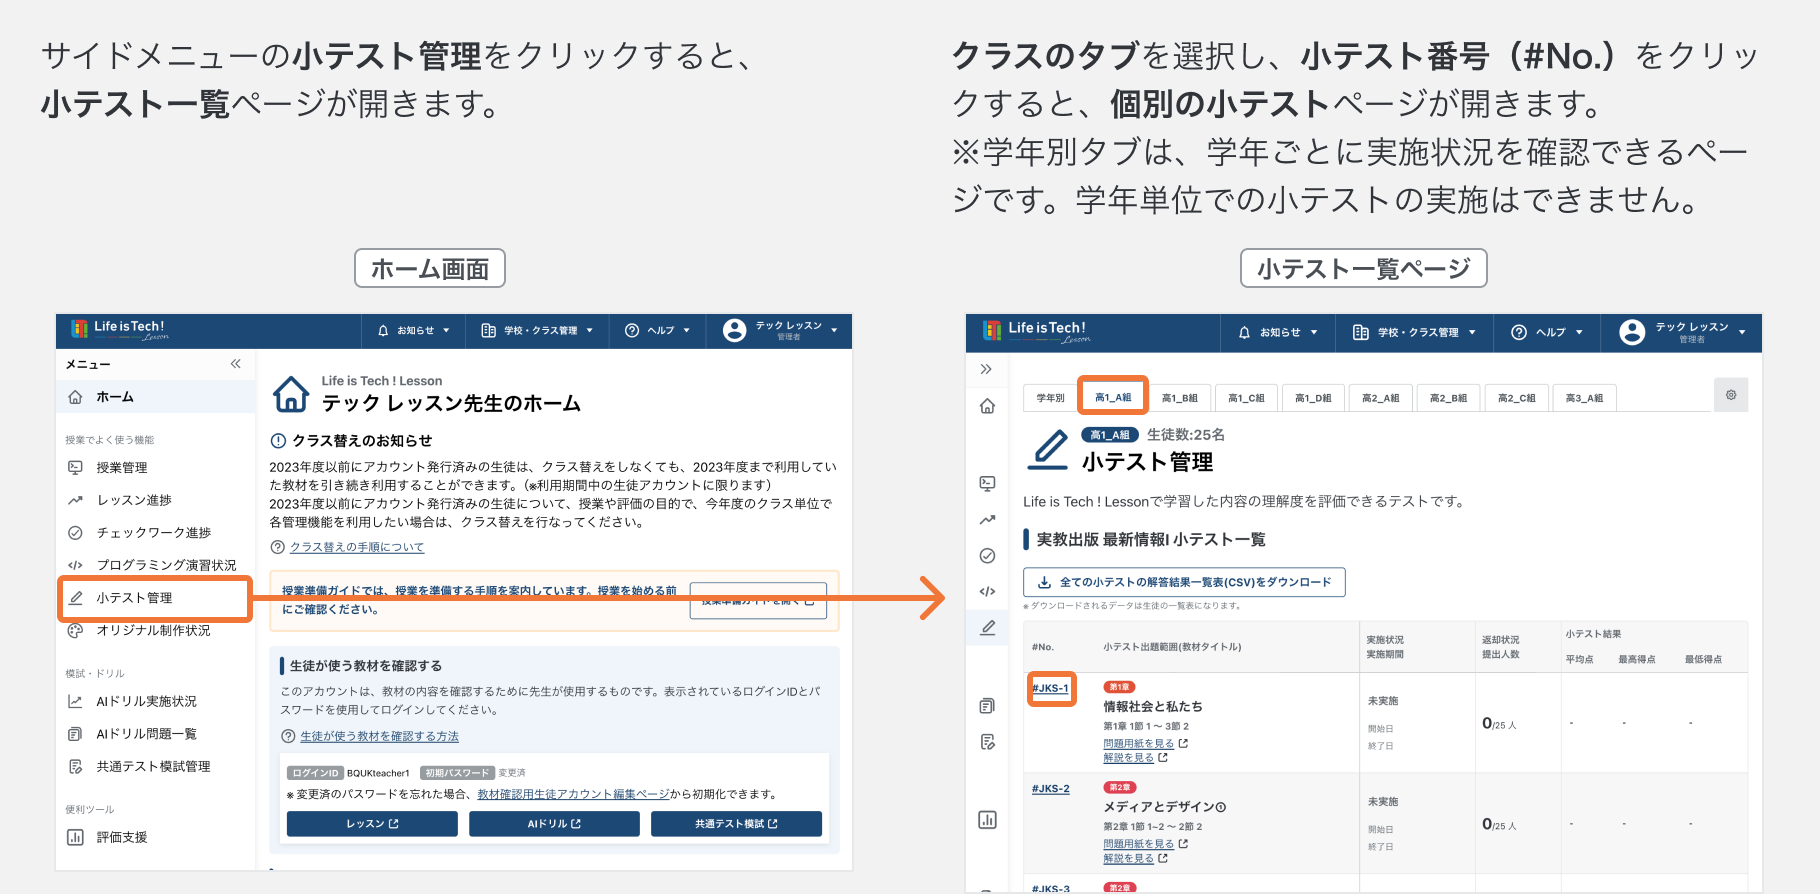Image resolution: width=1820 pixels, height=894 pixels.
Task: Open 授業管理 in the side menu
Action: coord(122,467)
